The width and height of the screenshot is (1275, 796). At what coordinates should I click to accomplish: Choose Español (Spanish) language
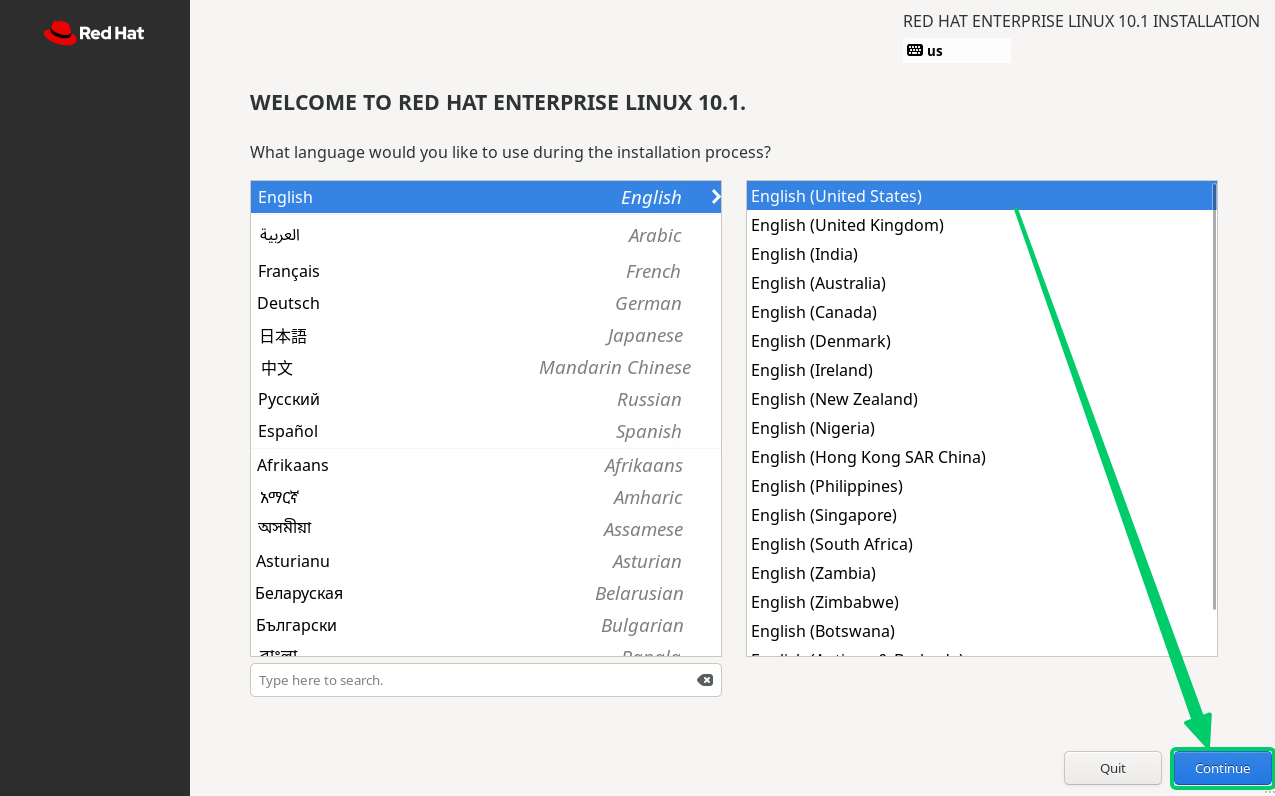point(486,431)
